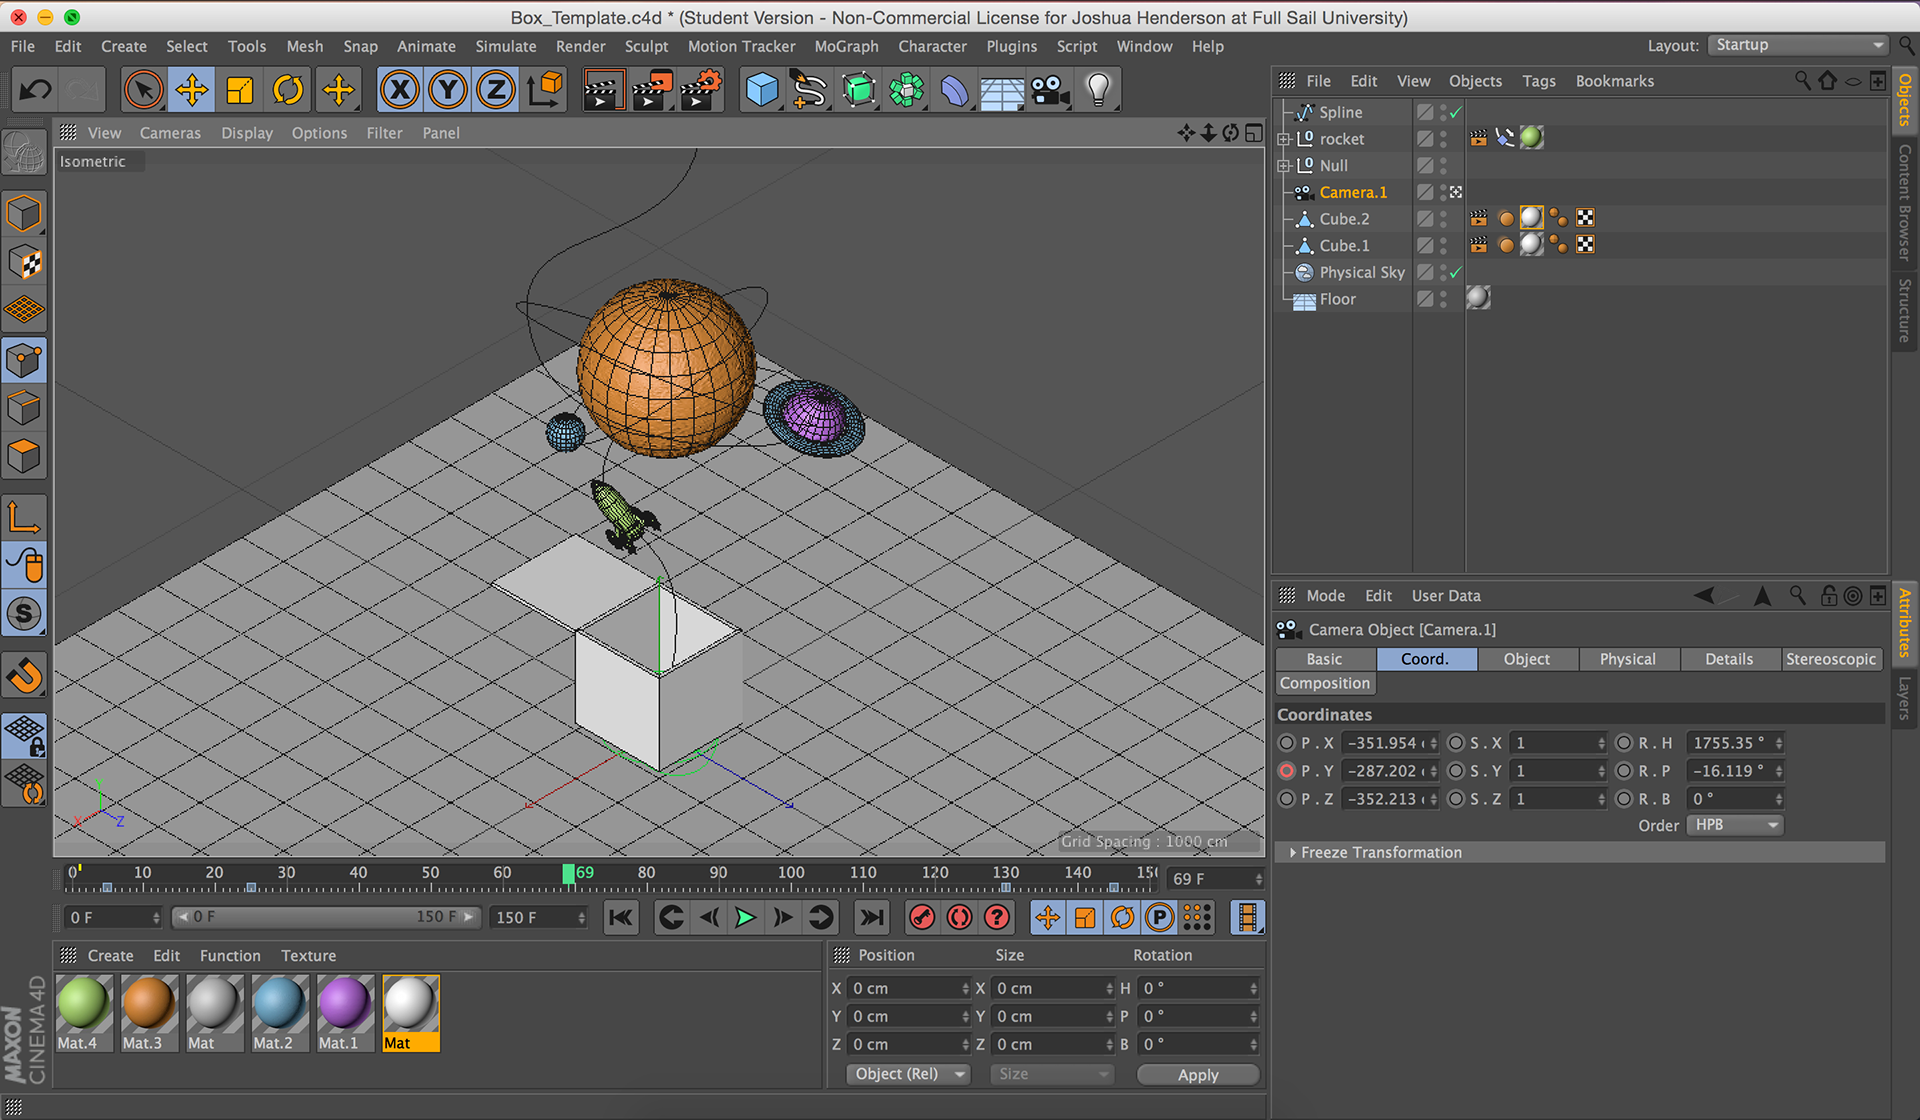Screen dimensions: 1920x1120
Task: Open the Layout Startup dropdown
Action: (x=1798, y=45)
